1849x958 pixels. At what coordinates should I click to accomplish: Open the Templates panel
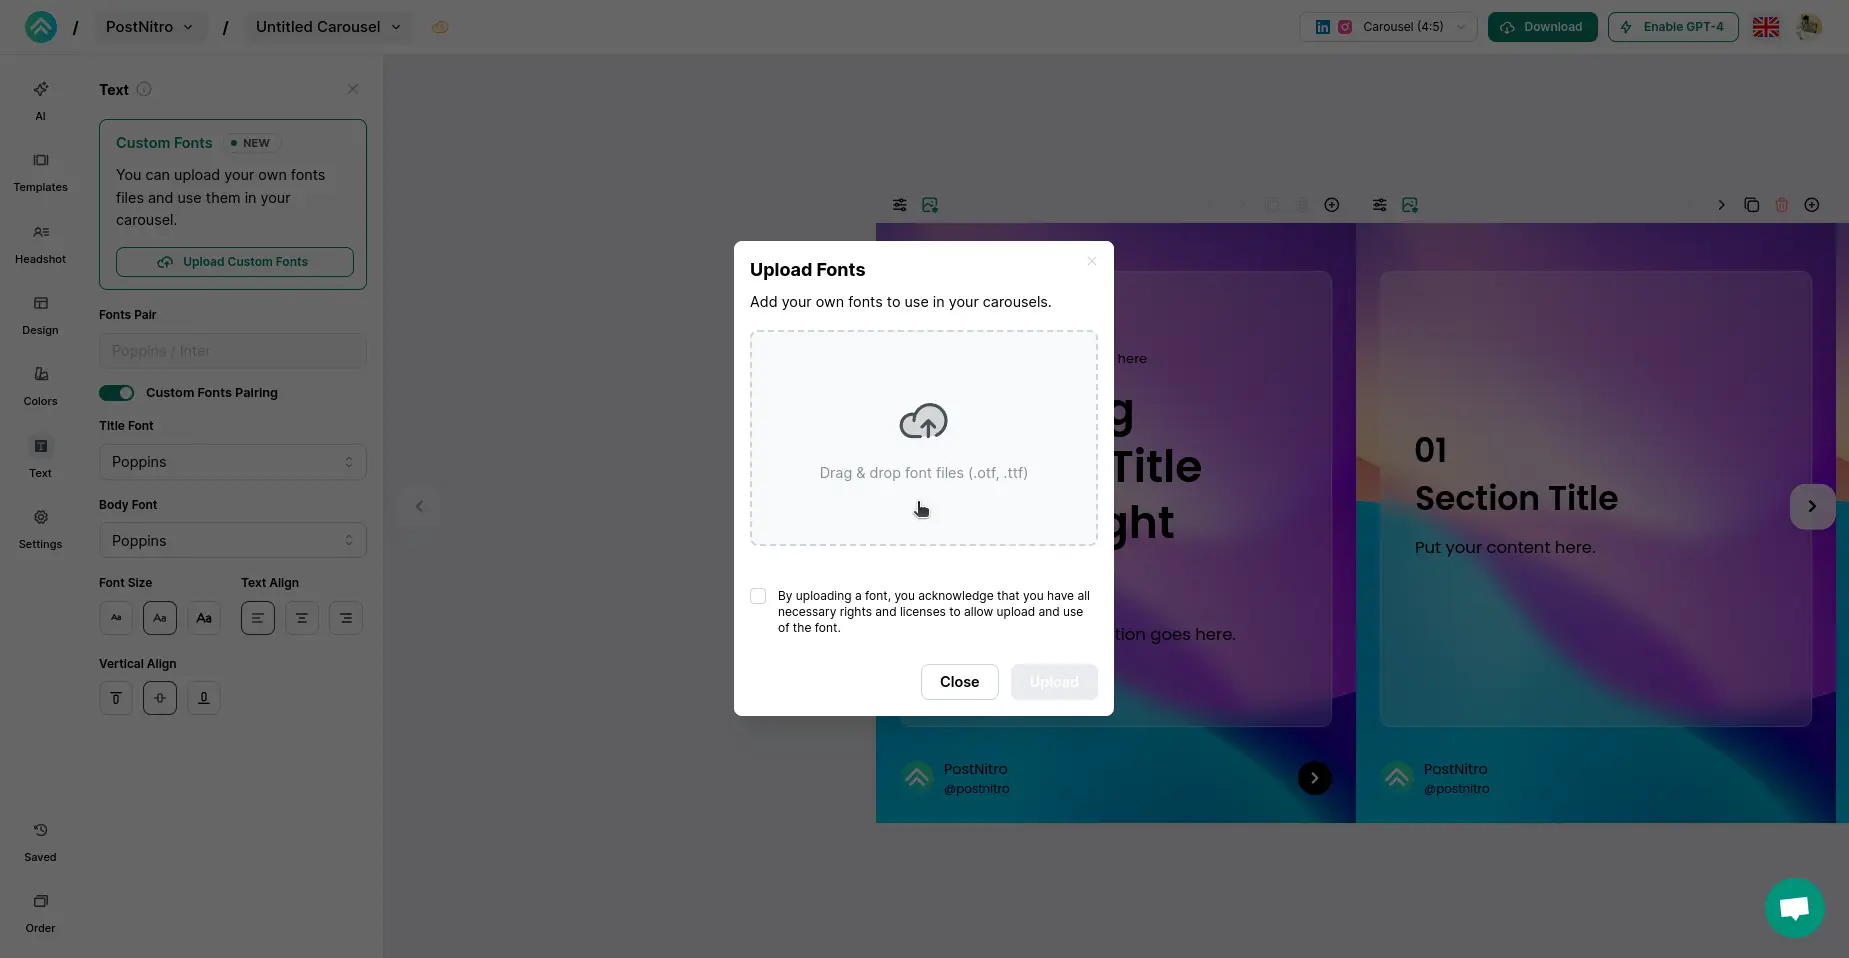[40, 171]
